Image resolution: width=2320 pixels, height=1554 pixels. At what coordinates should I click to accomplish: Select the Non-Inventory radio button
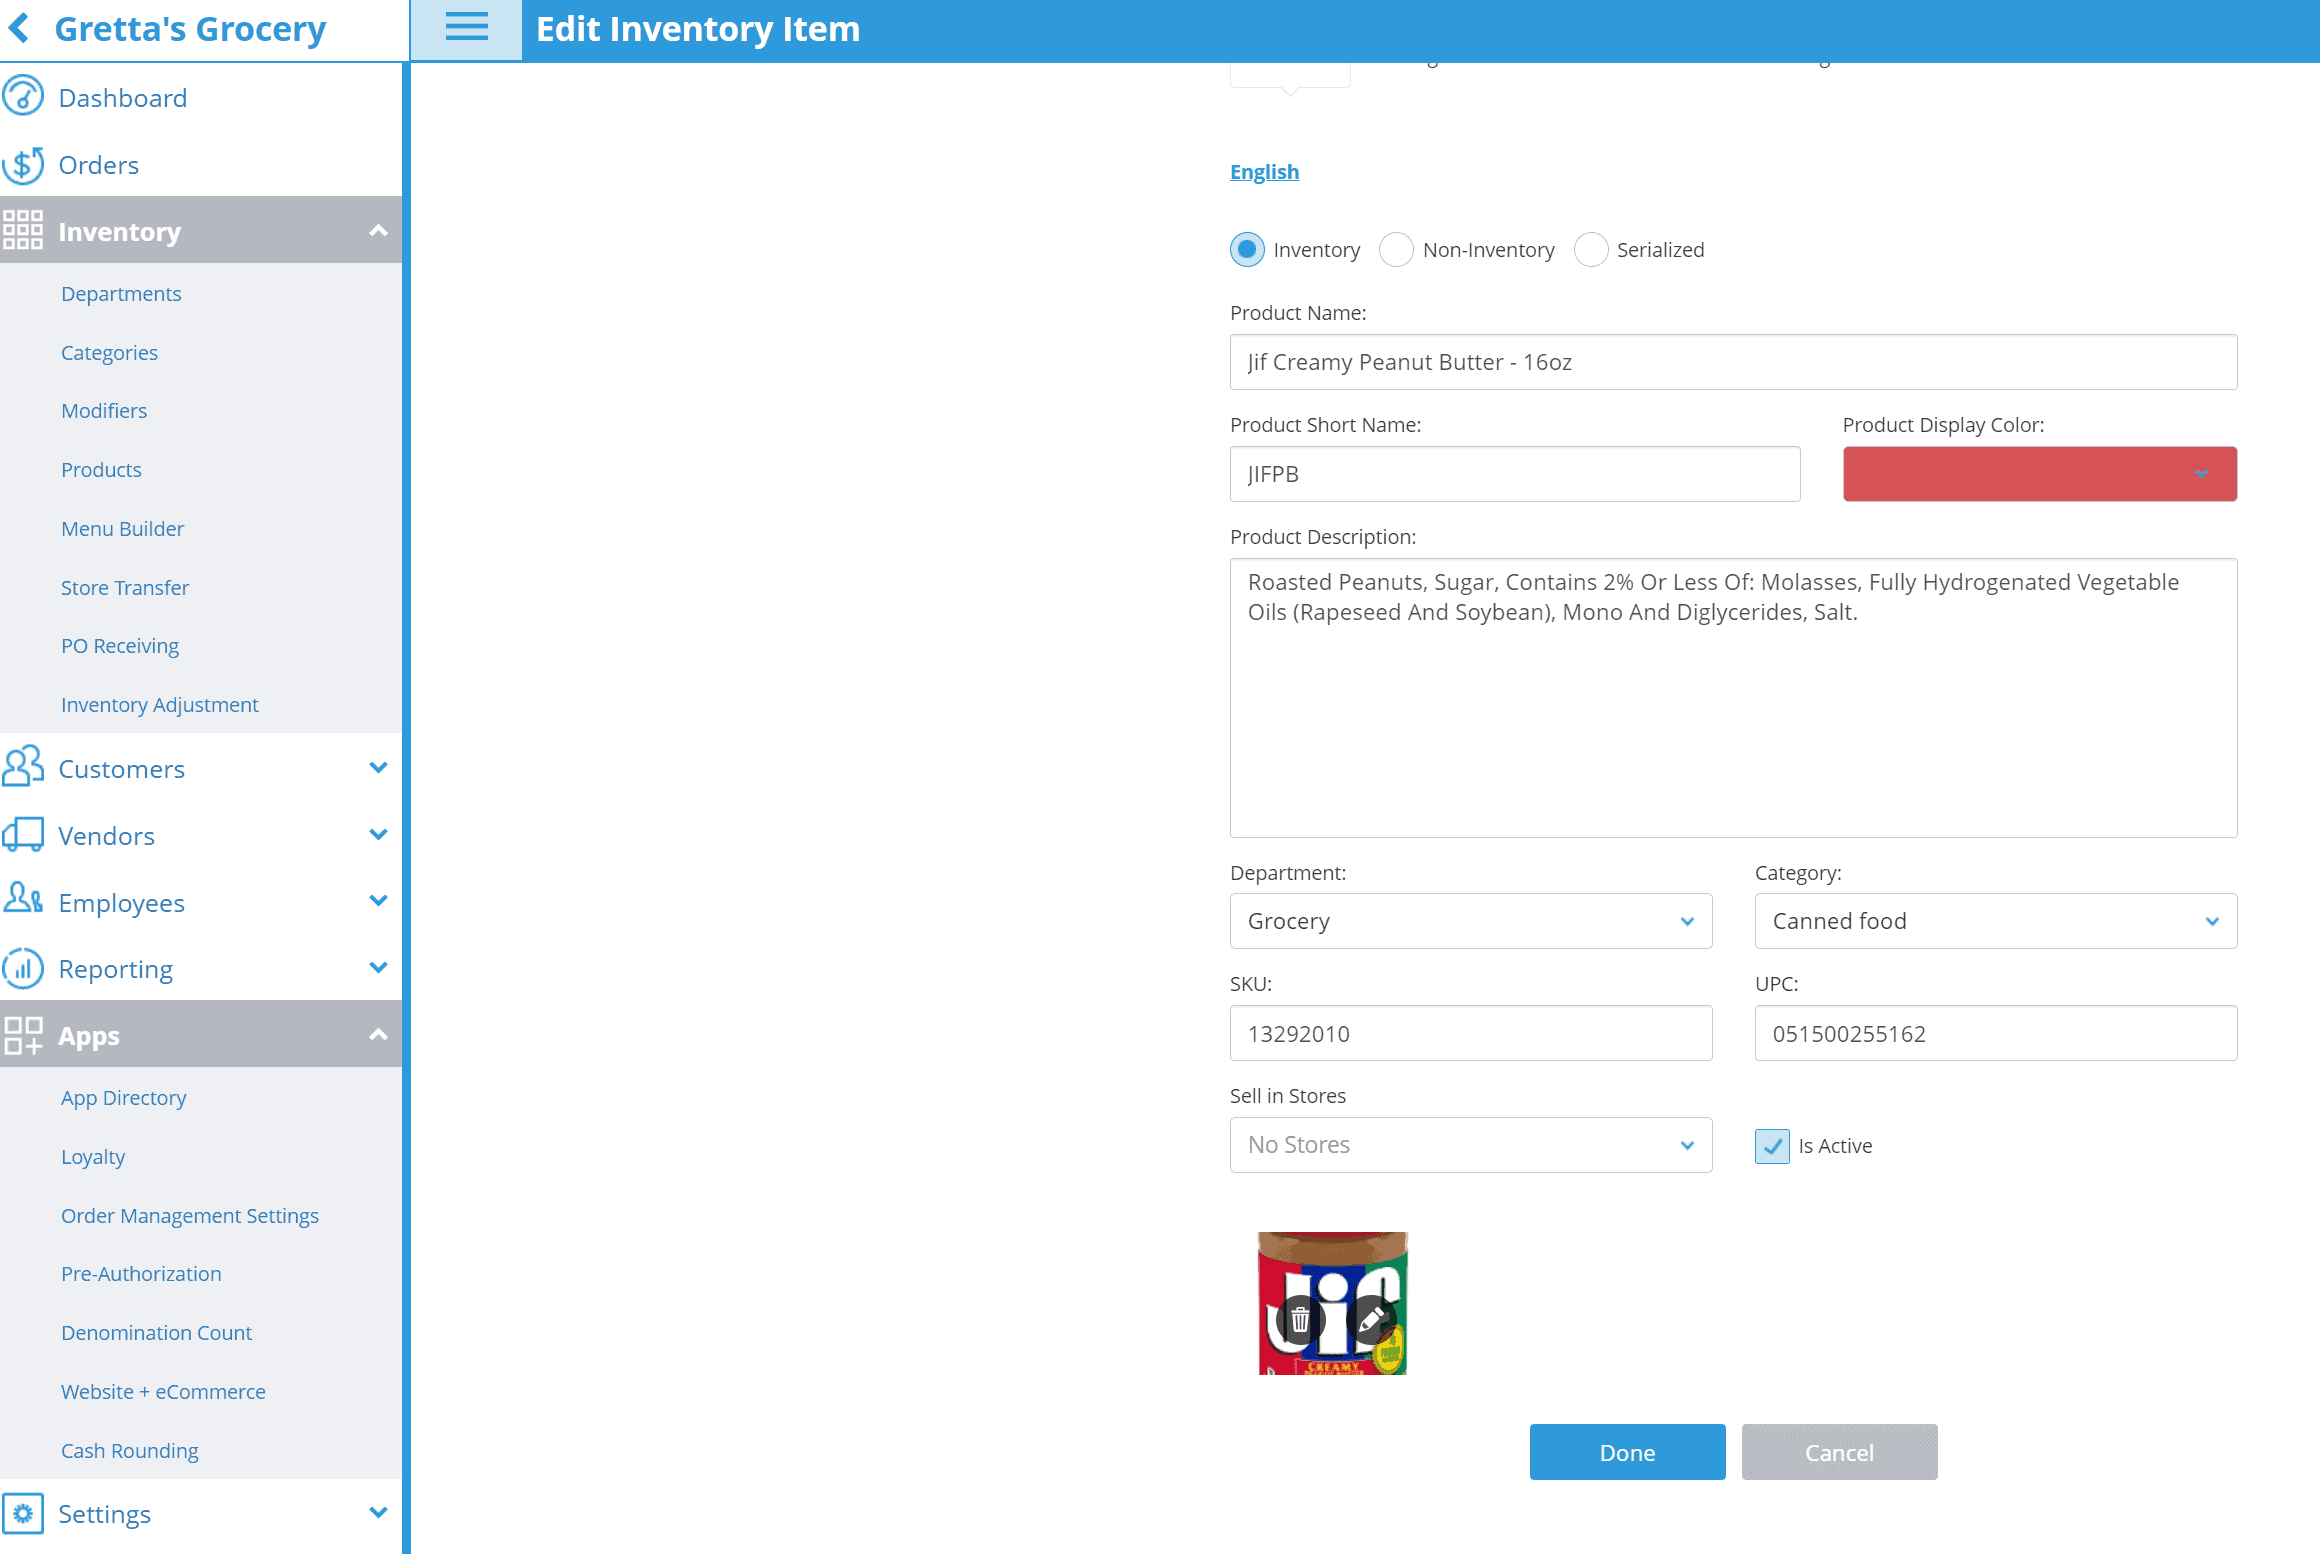(x=1396, y=250)
